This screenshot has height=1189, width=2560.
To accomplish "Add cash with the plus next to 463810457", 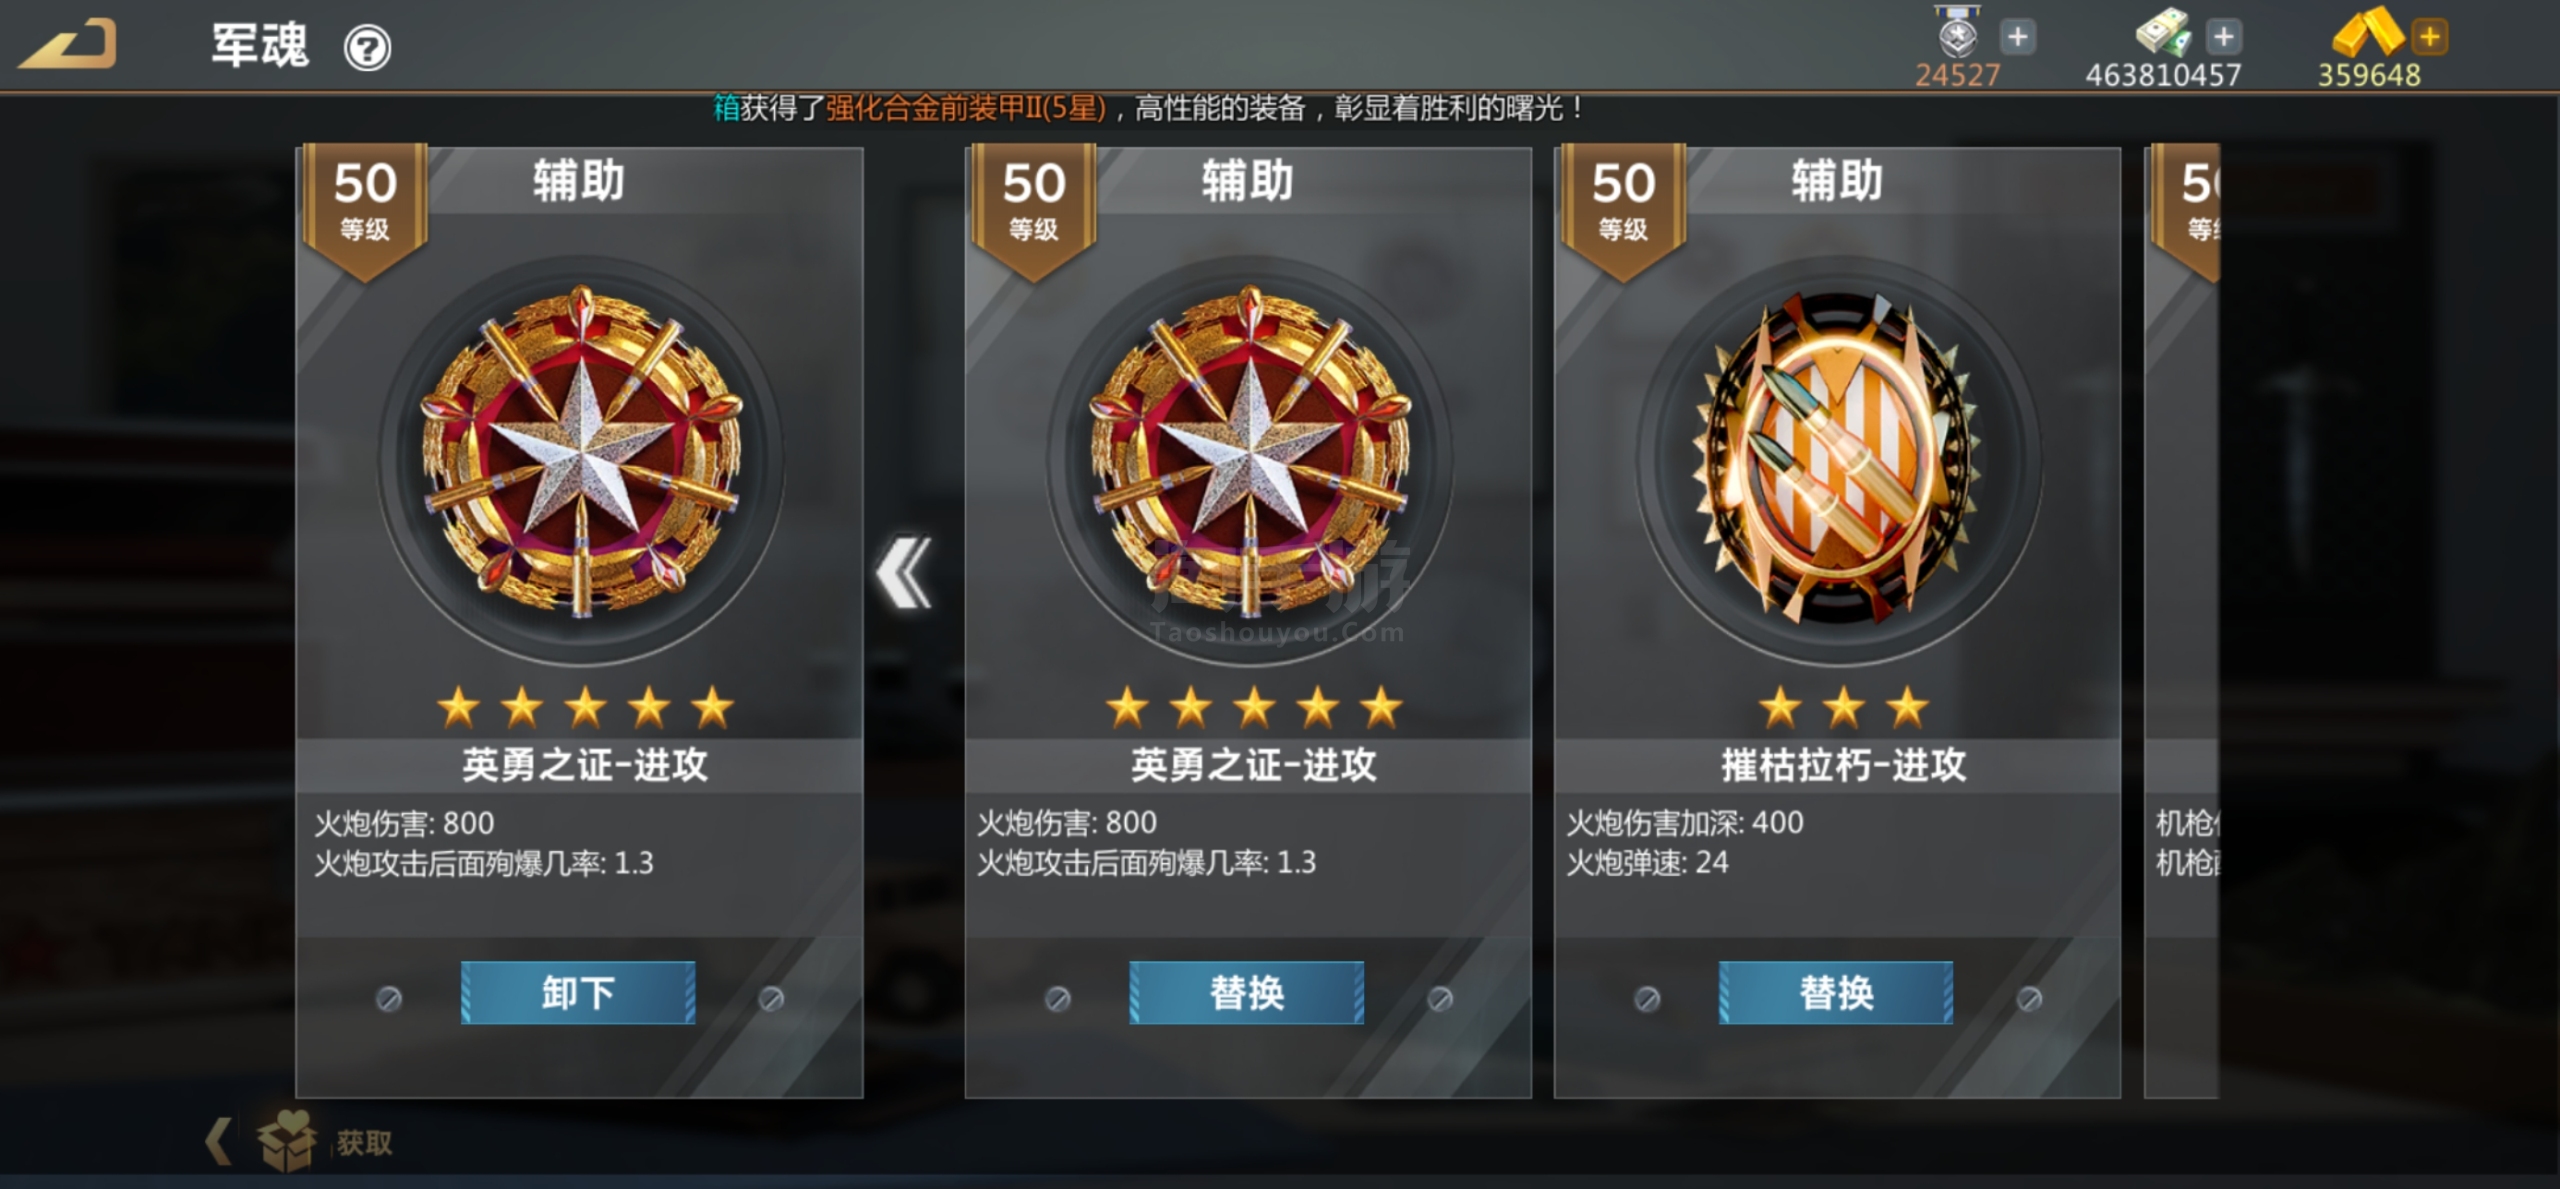I will point(2223,37).
